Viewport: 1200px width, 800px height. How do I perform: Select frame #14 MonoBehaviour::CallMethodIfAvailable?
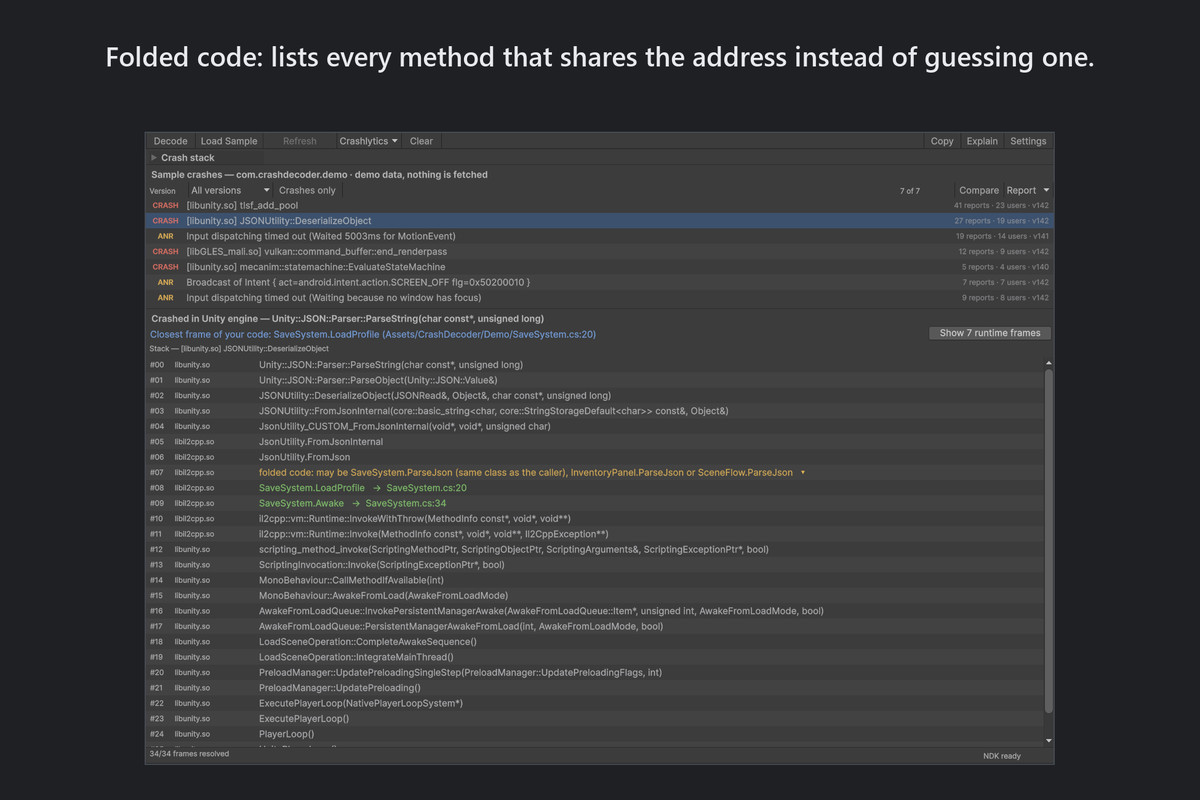tap(595, 580)
